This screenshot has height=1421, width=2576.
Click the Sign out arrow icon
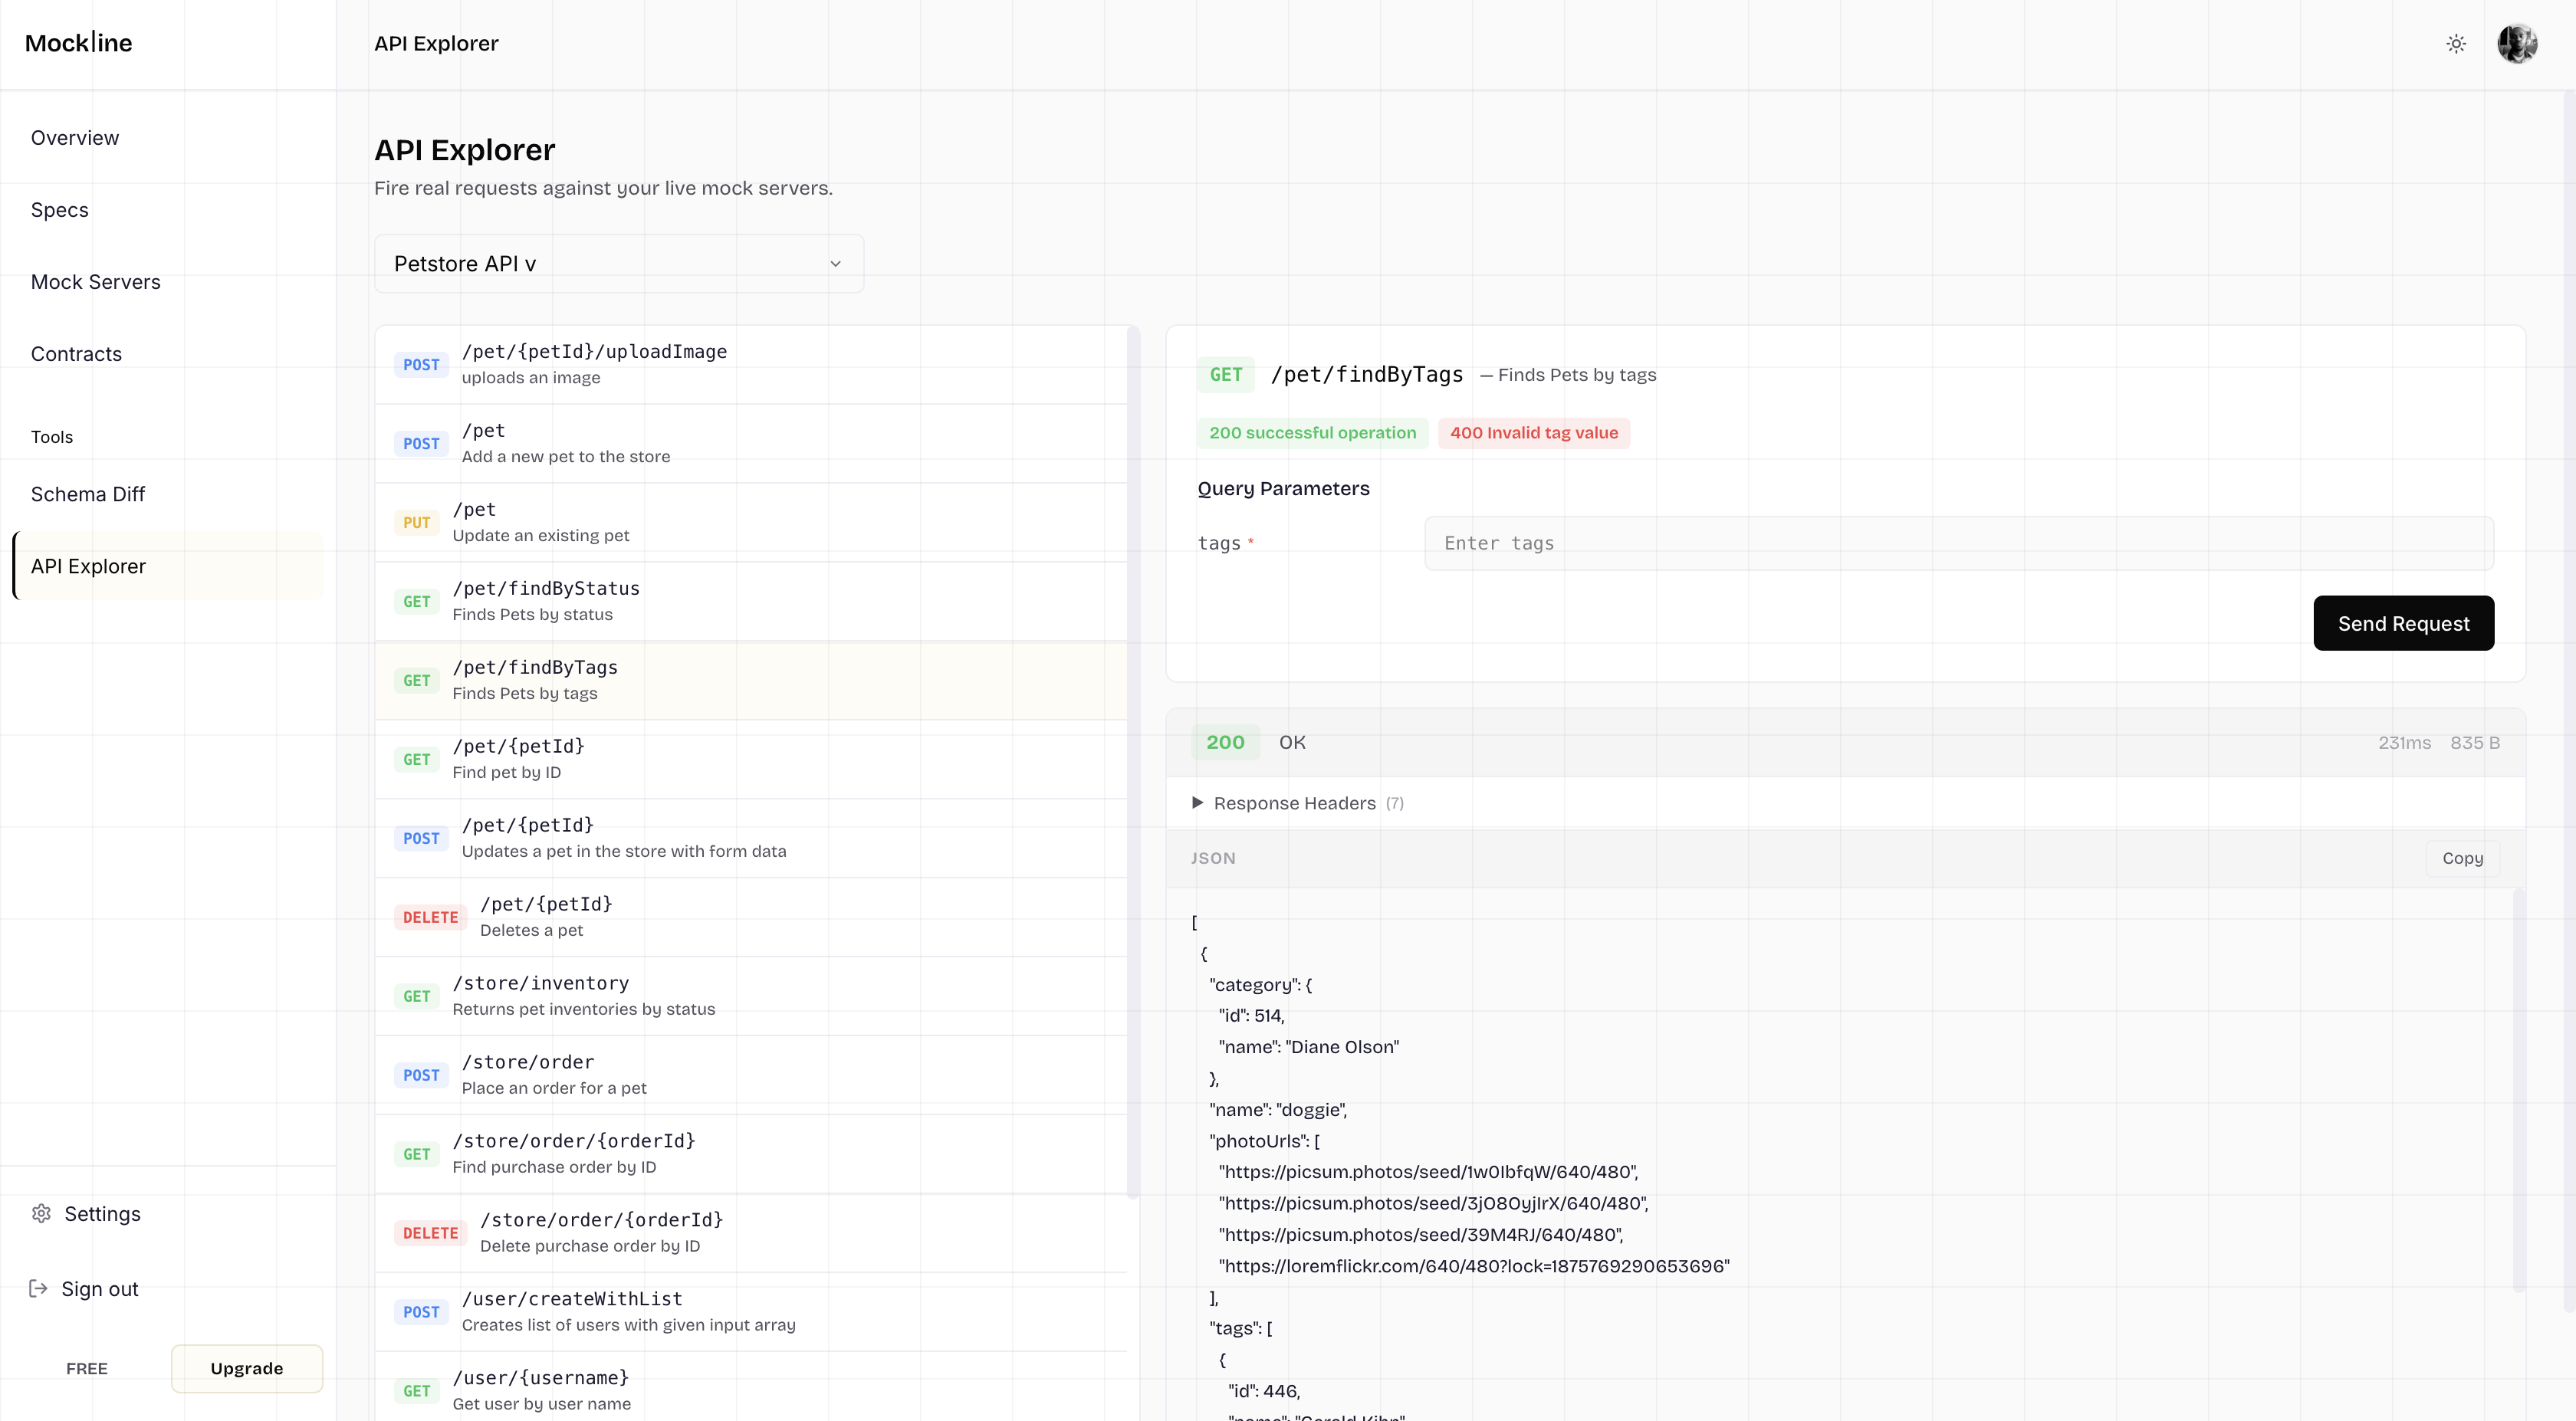coord(38,1288)
